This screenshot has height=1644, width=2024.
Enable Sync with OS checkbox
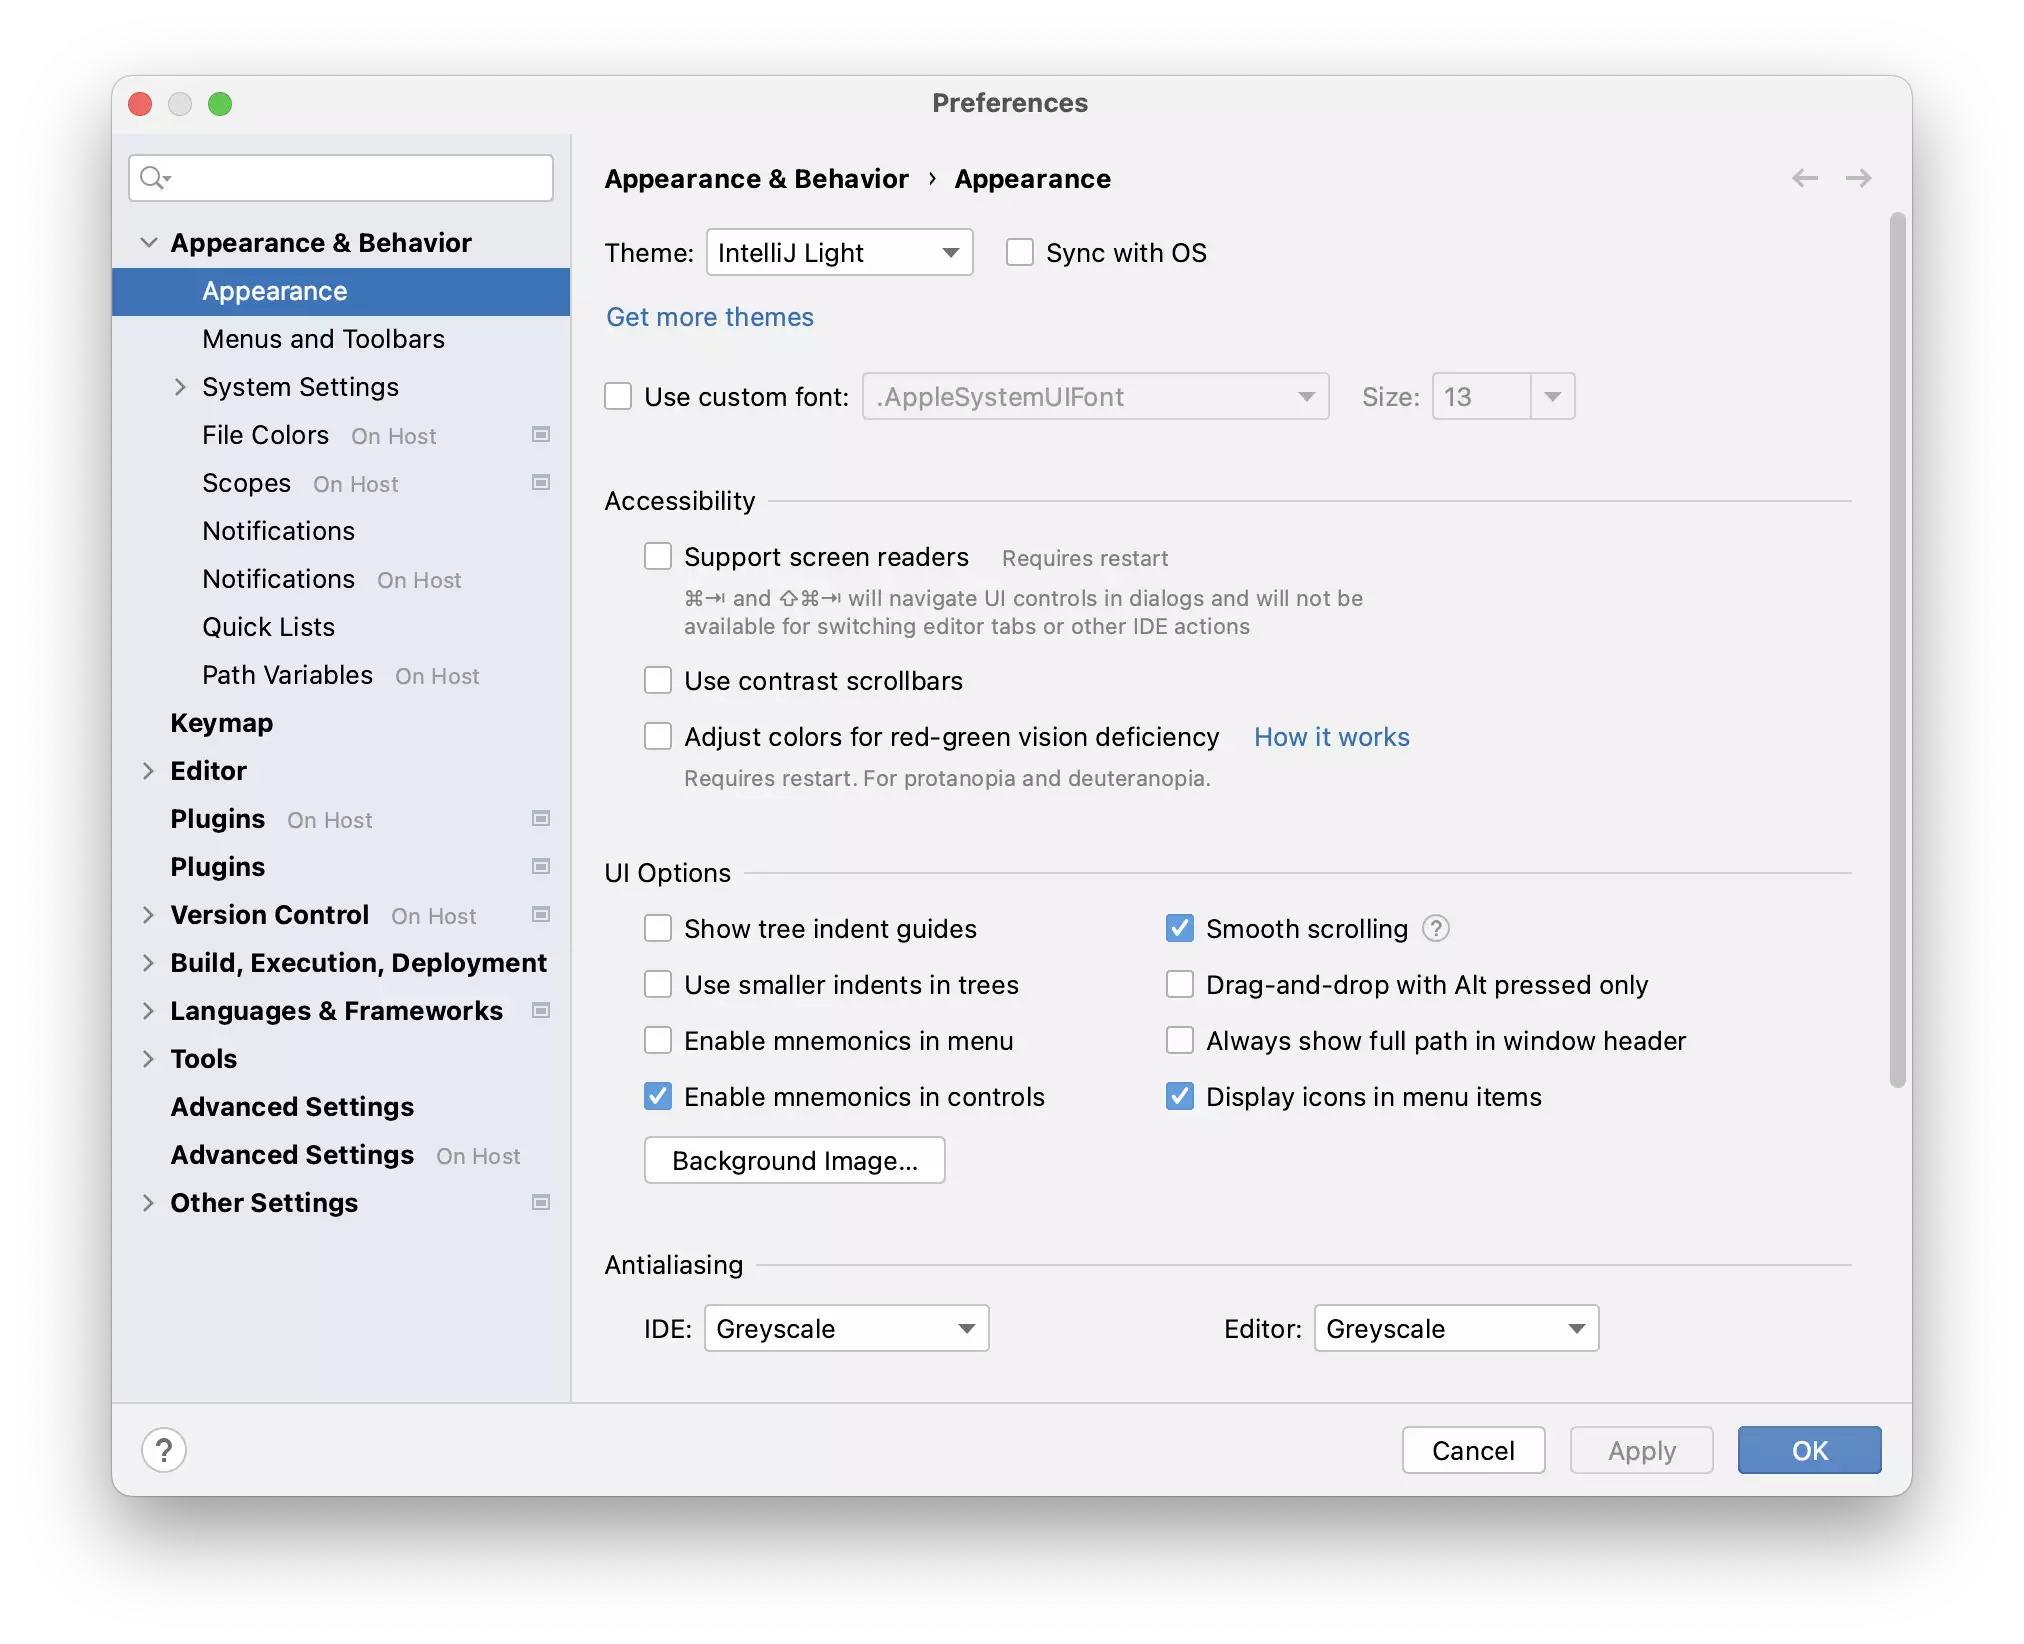[x=1019, y=253]
